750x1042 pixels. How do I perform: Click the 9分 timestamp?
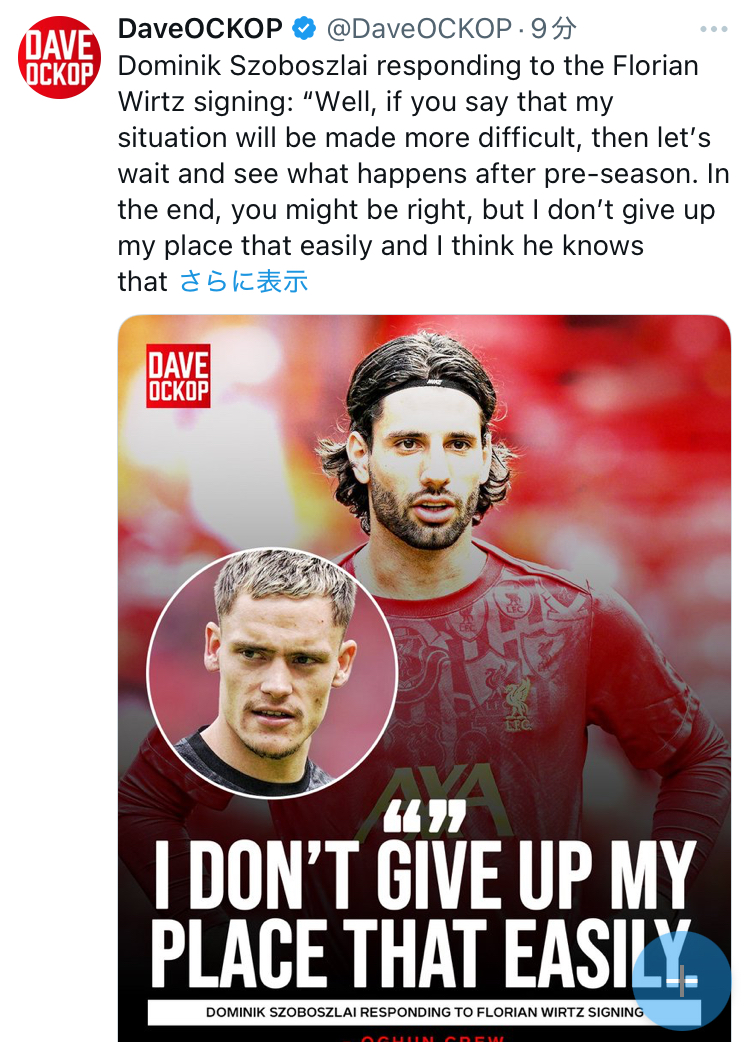[x=553, y=29]
